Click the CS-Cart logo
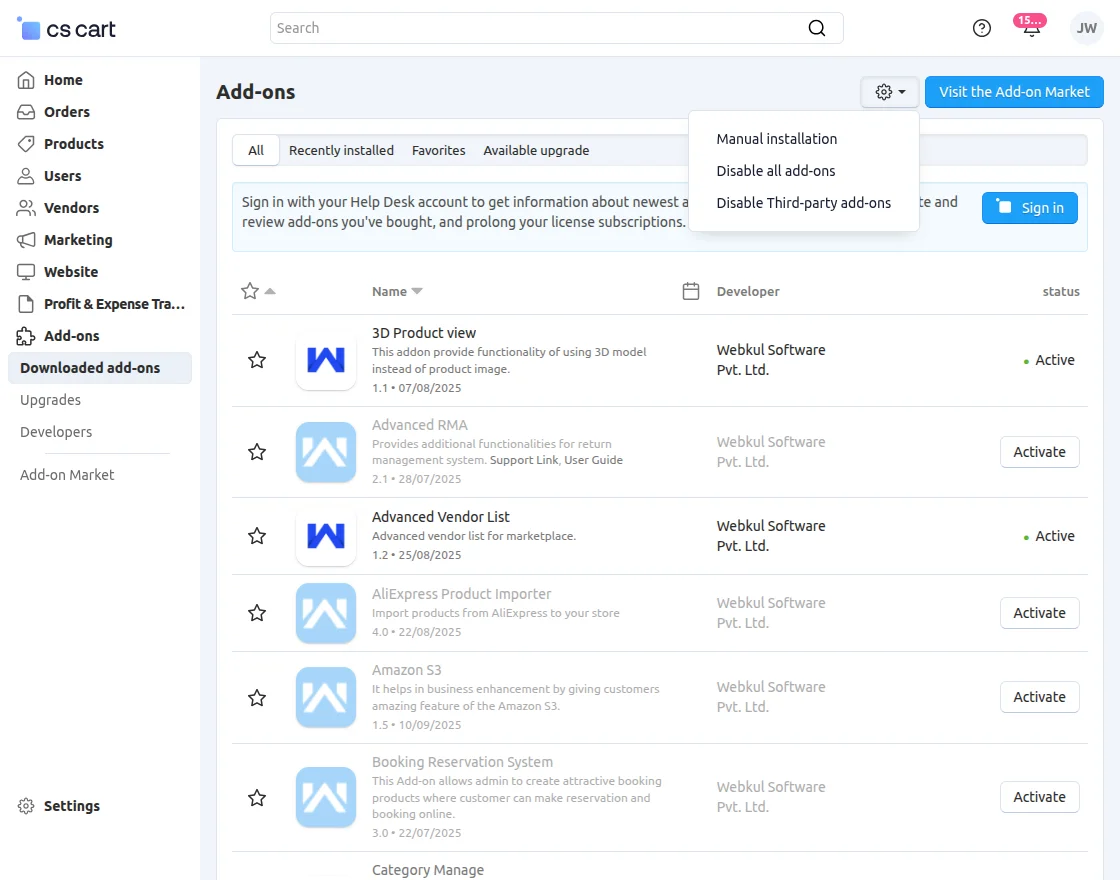Image resolution: width=1120 pixels, height=880 pixels. coord(66,29)
